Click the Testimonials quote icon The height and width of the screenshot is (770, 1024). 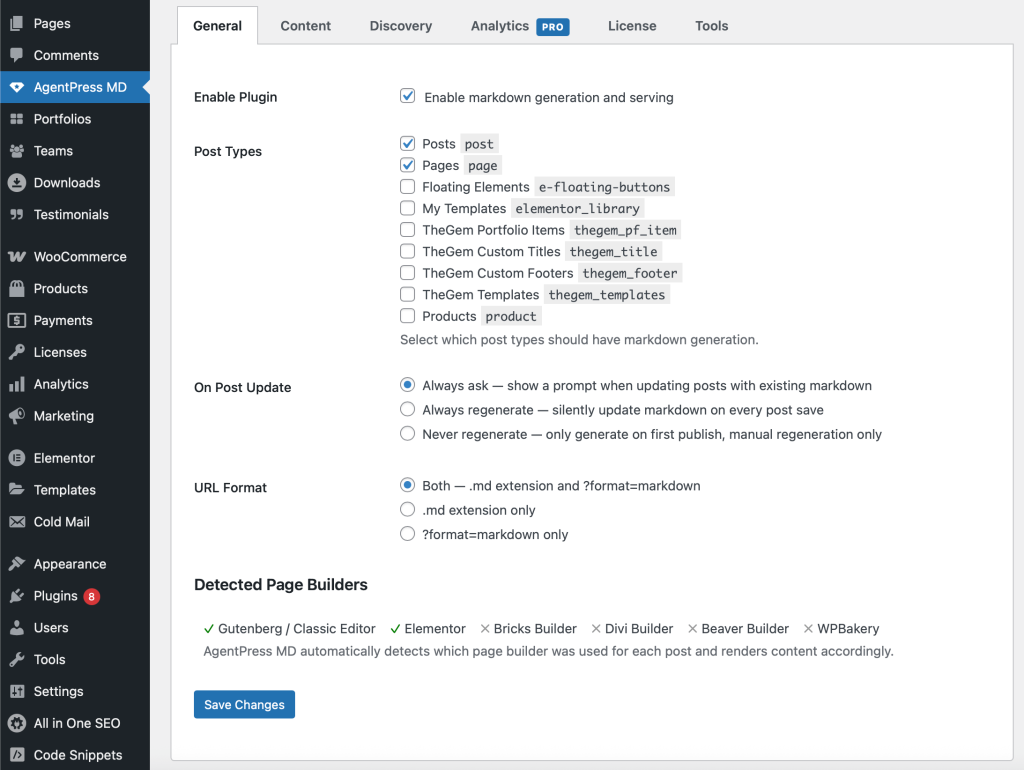point(17,214)
